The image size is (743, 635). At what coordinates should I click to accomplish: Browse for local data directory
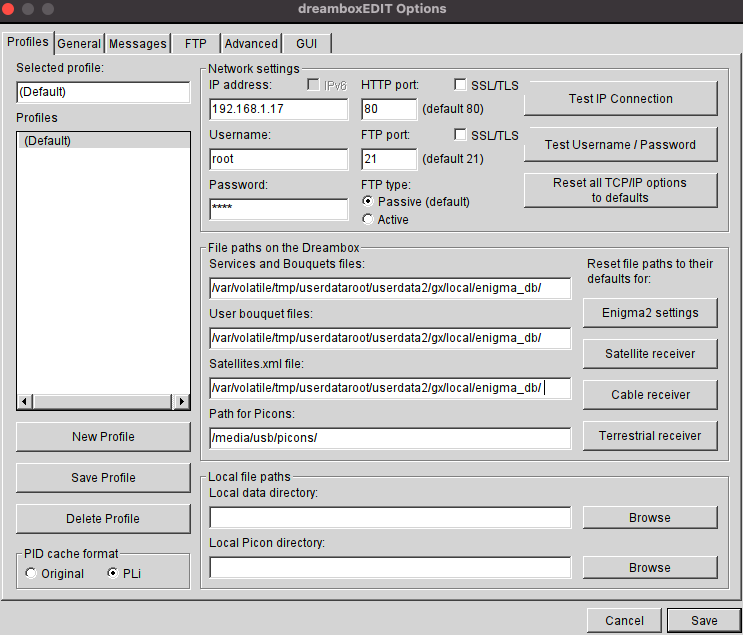pyautogui.click(x=650, y=518)
